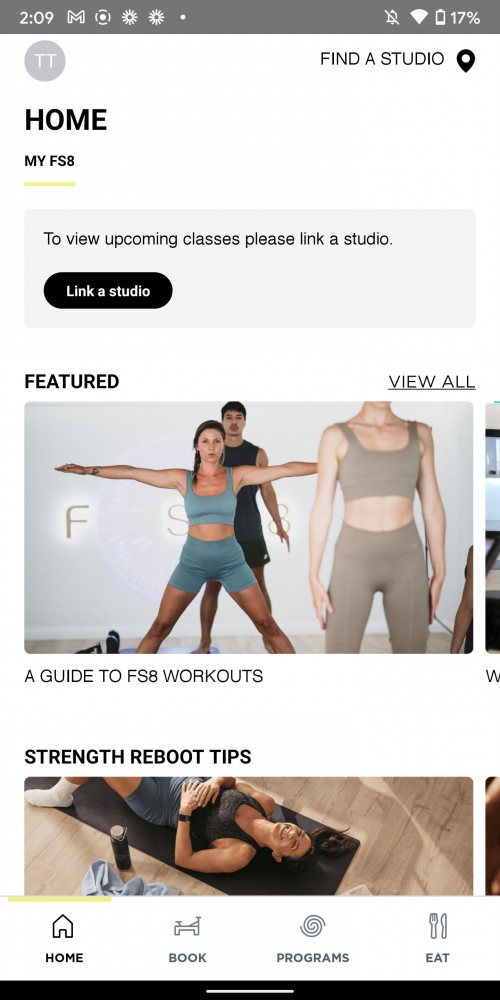Screen dimensions: 500x1000
Task: Tap the TT profile avatar
Action: click(x=45, y=61)
